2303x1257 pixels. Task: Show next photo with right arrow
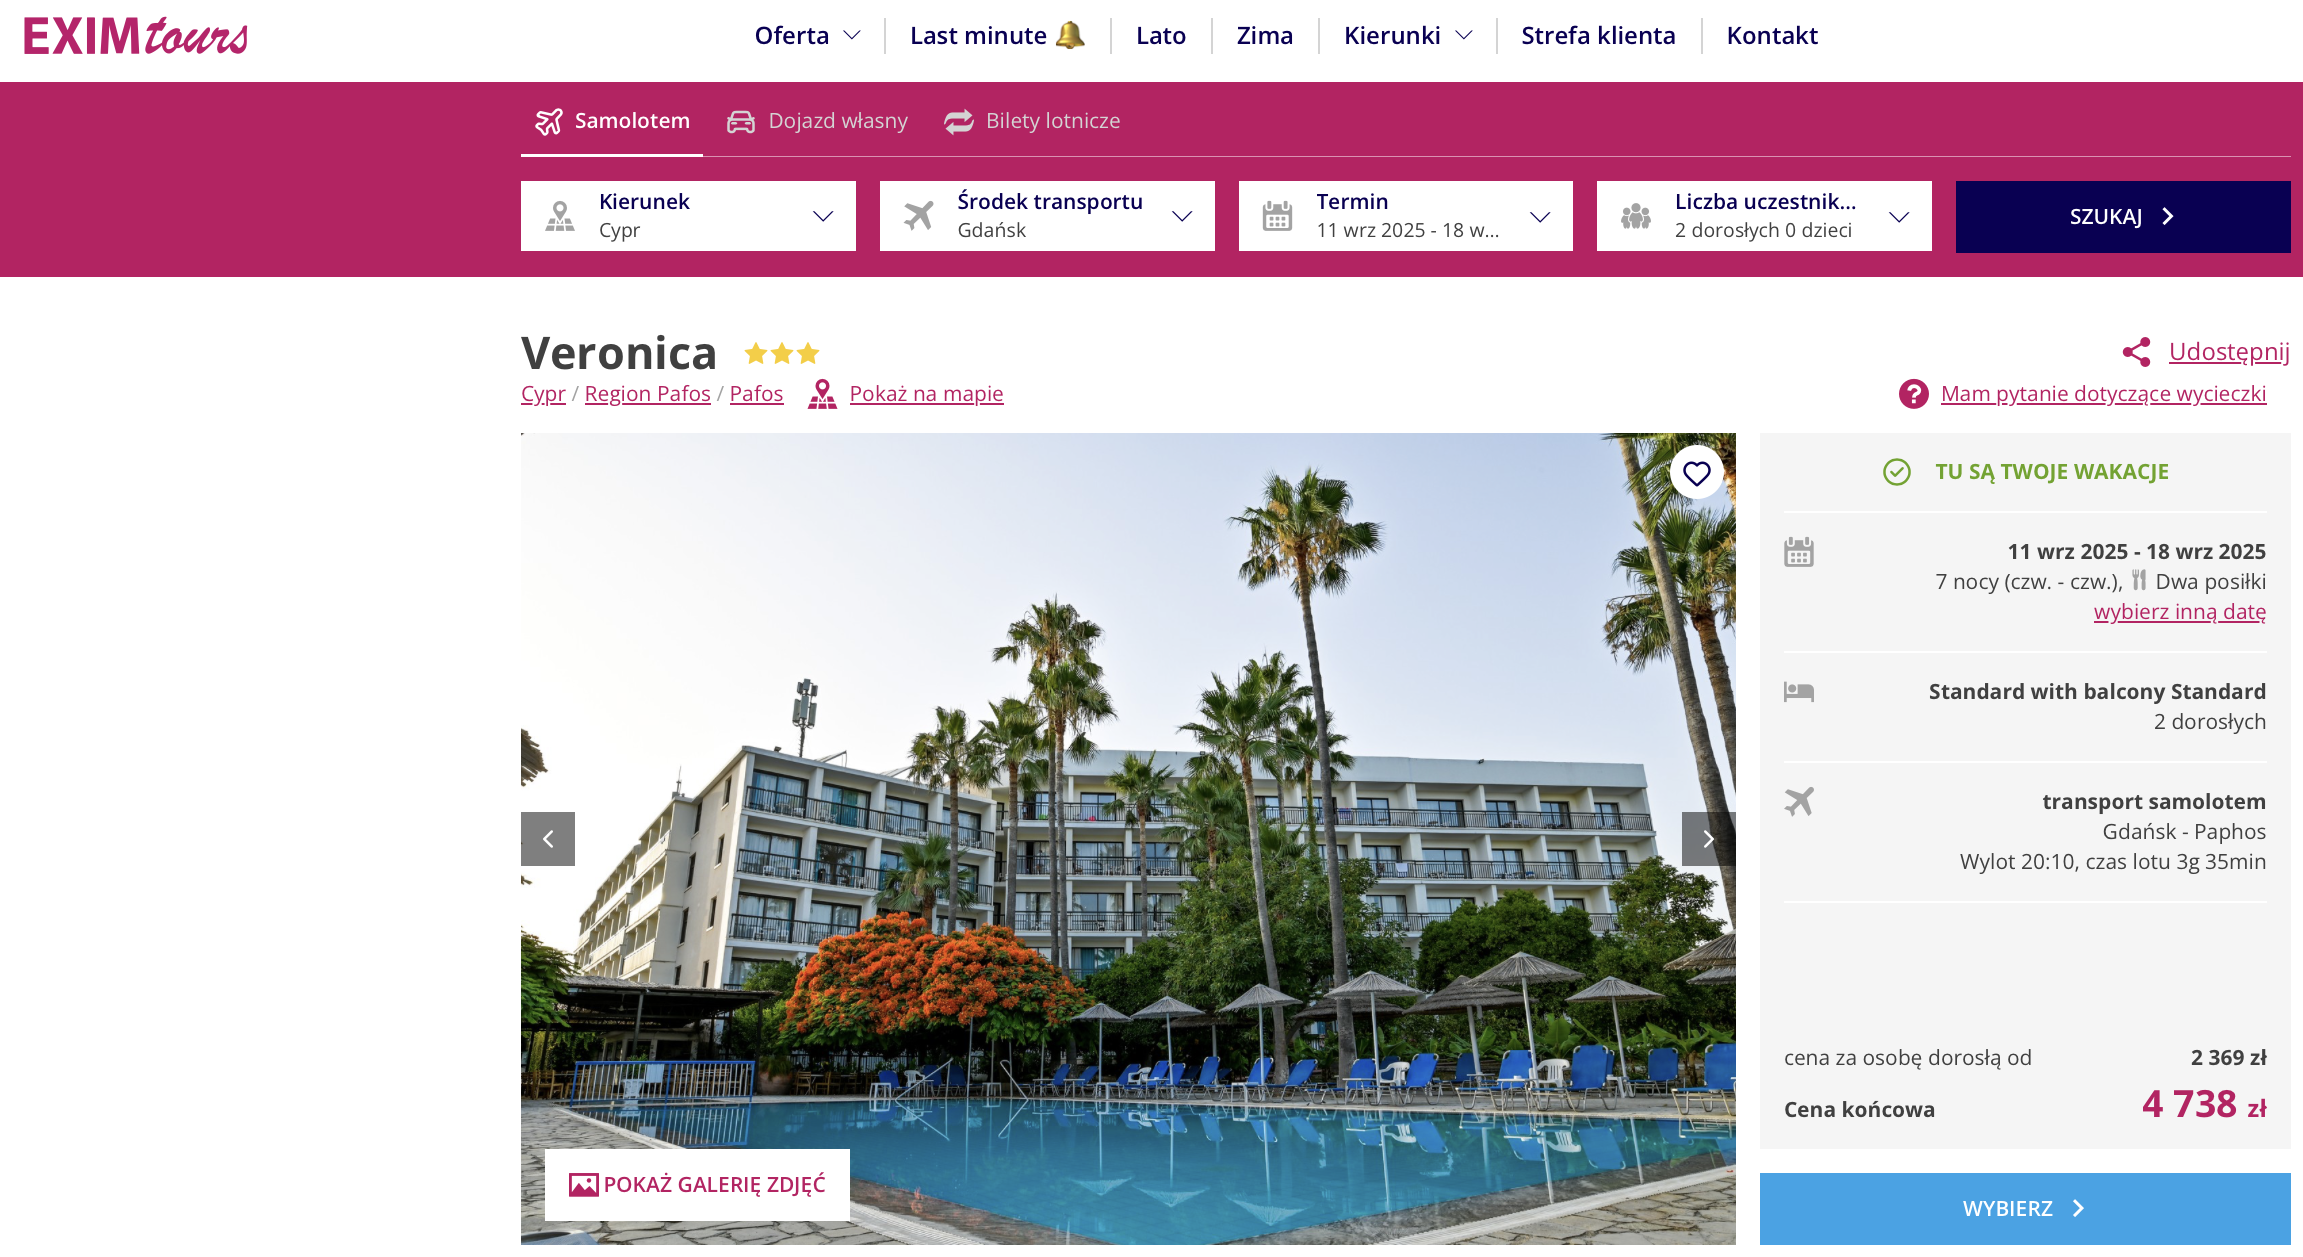point(1708,839)
